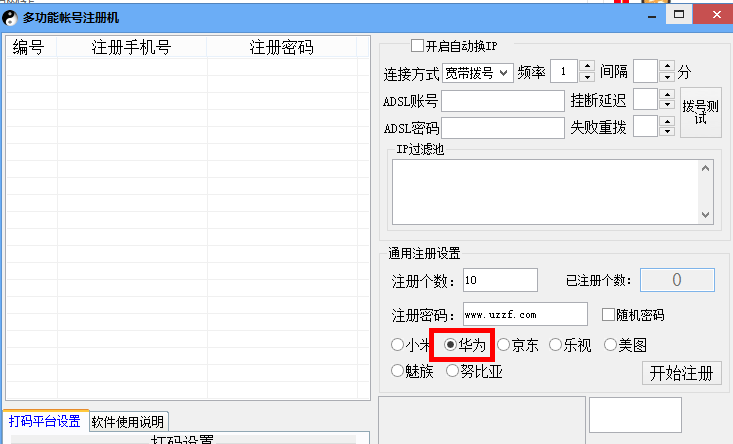Click the 编号 column header
This screenshot has width=733, height=444.
click(31, 47)
